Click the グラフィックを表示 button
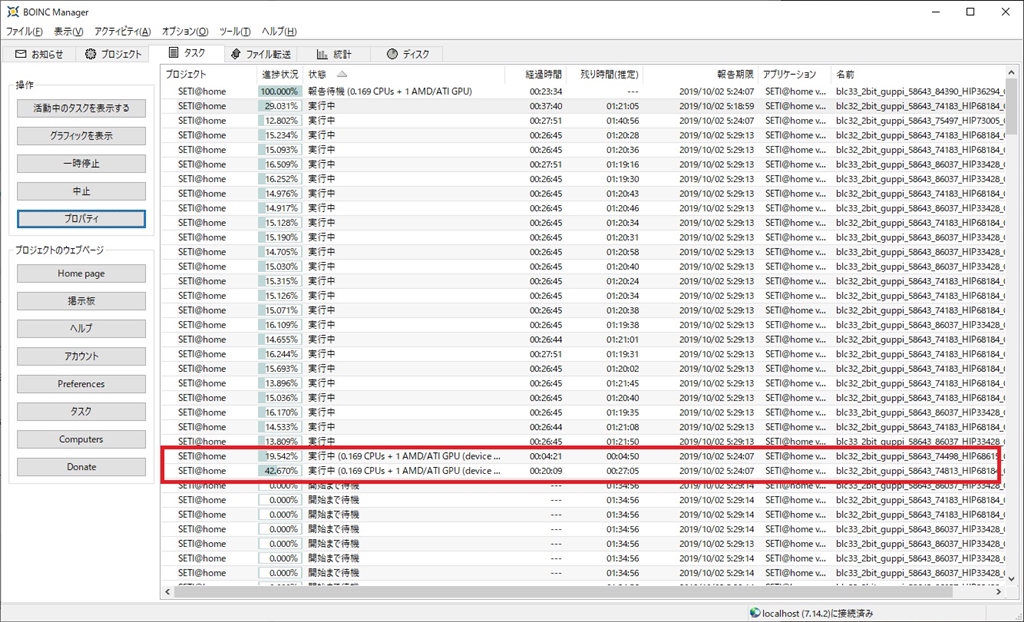The width and height of the screenshot is (1024, 622). tap(81, 136)
